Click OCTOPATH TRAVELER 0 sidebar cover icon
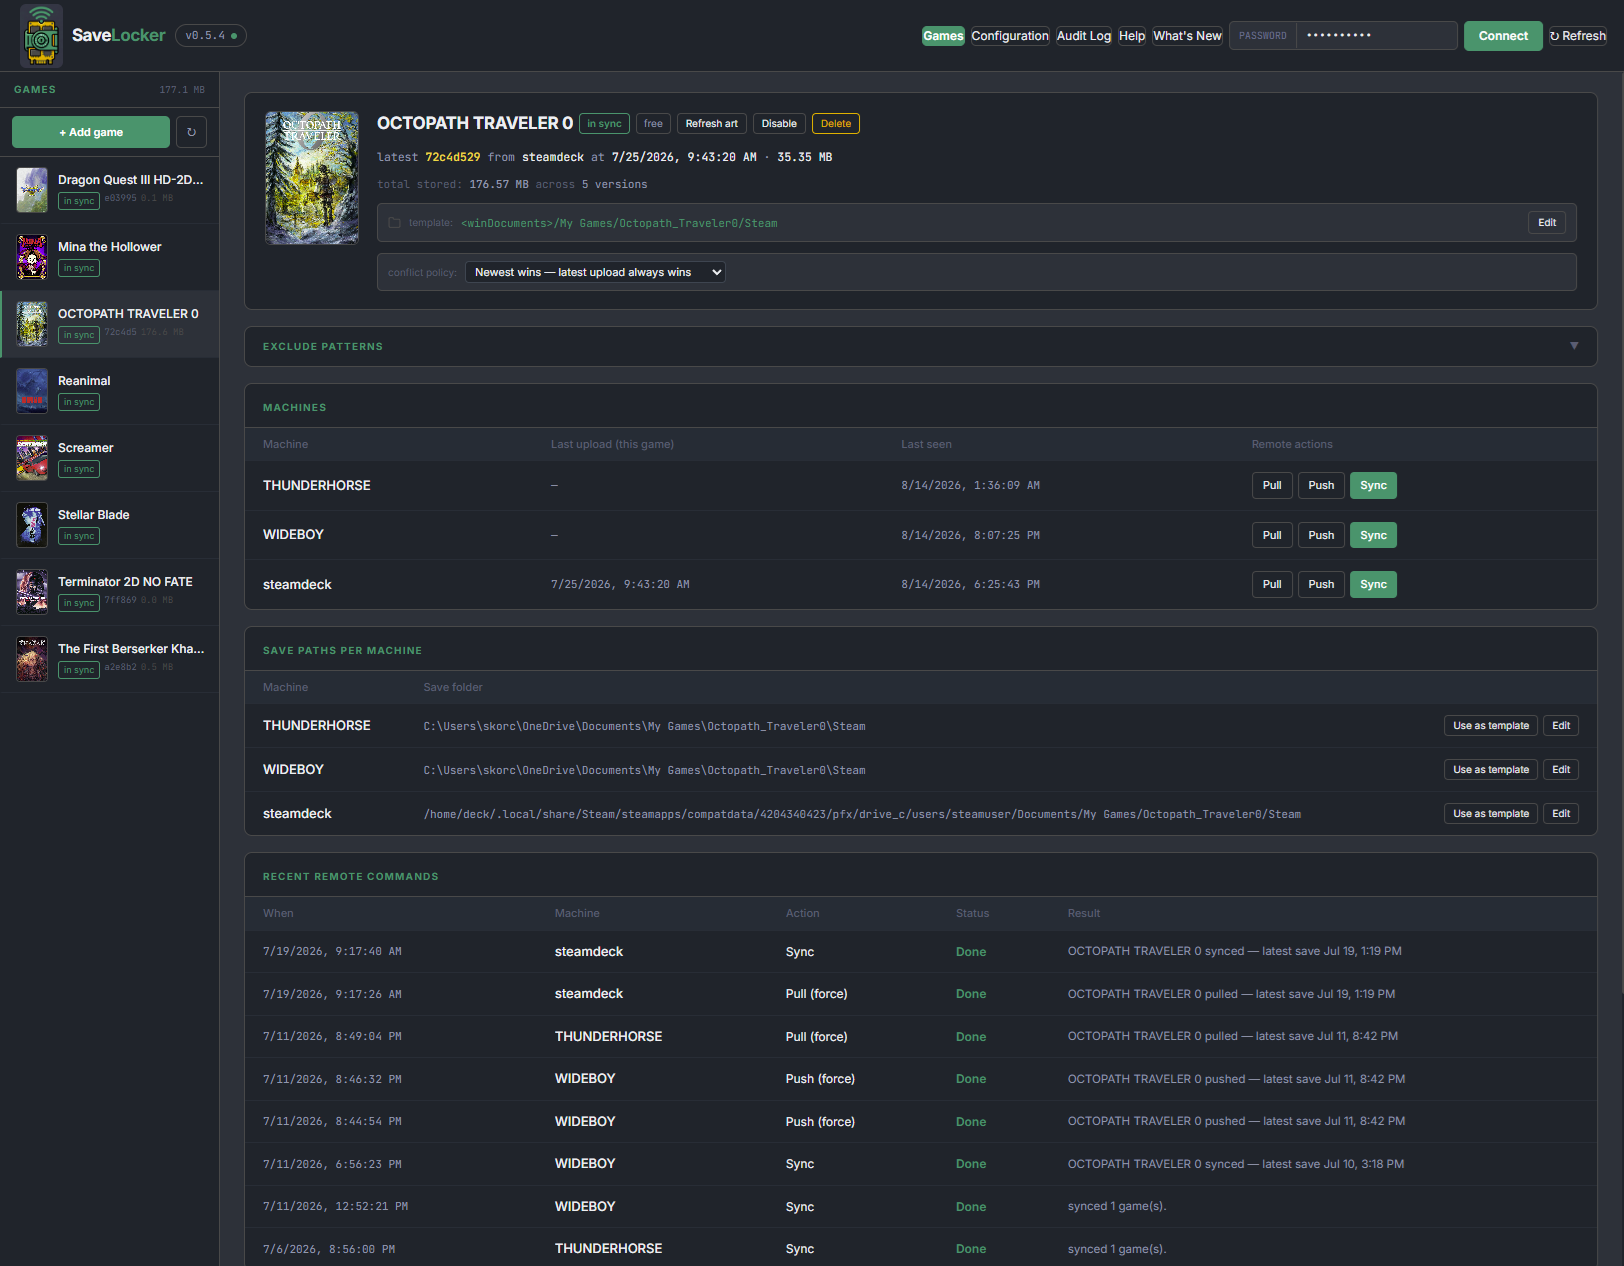This screenshot has height=1266, width=1624. click(x=32, y=324)
